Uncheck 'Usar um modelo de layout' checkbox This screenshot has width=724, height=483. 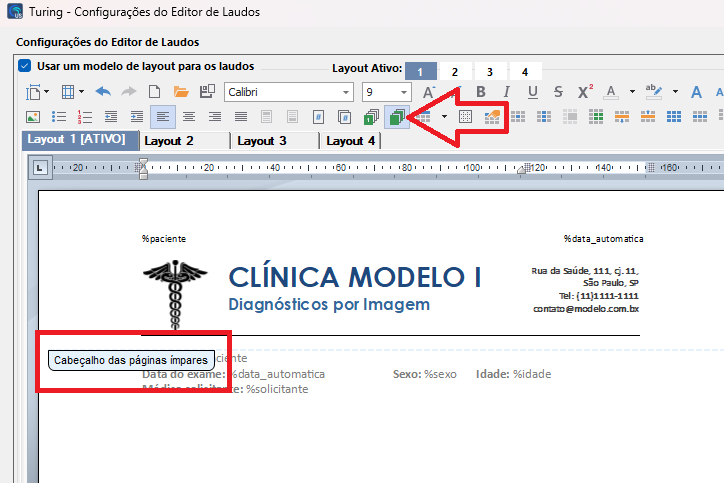[x=25, y=66]
